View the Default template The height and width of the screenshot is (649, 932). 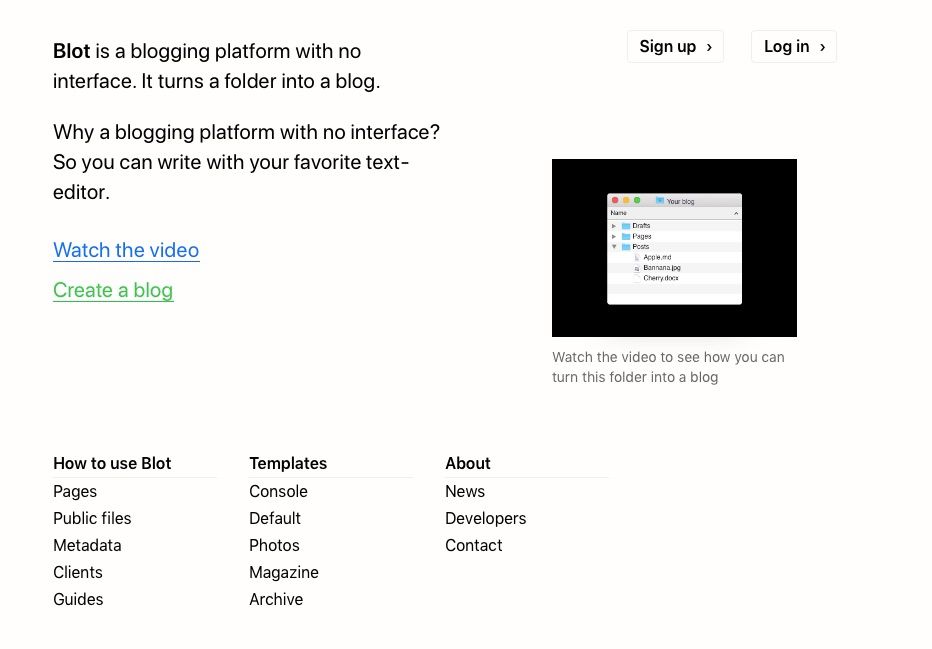click(275, 518)
